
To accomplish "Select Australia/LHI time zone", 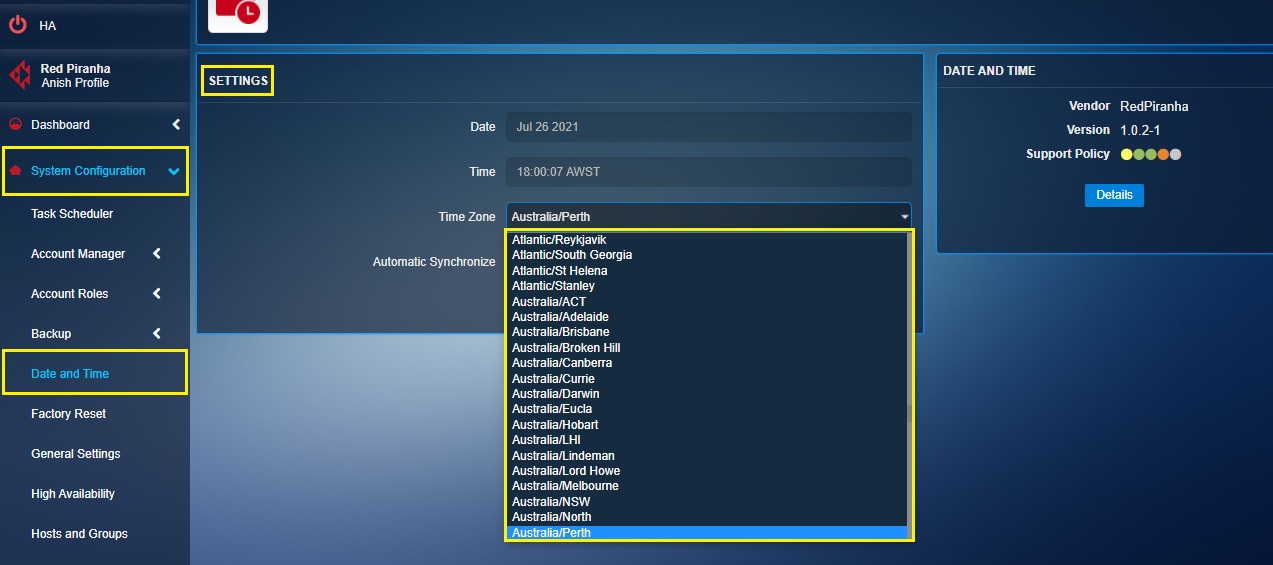I will pos(706,440).
